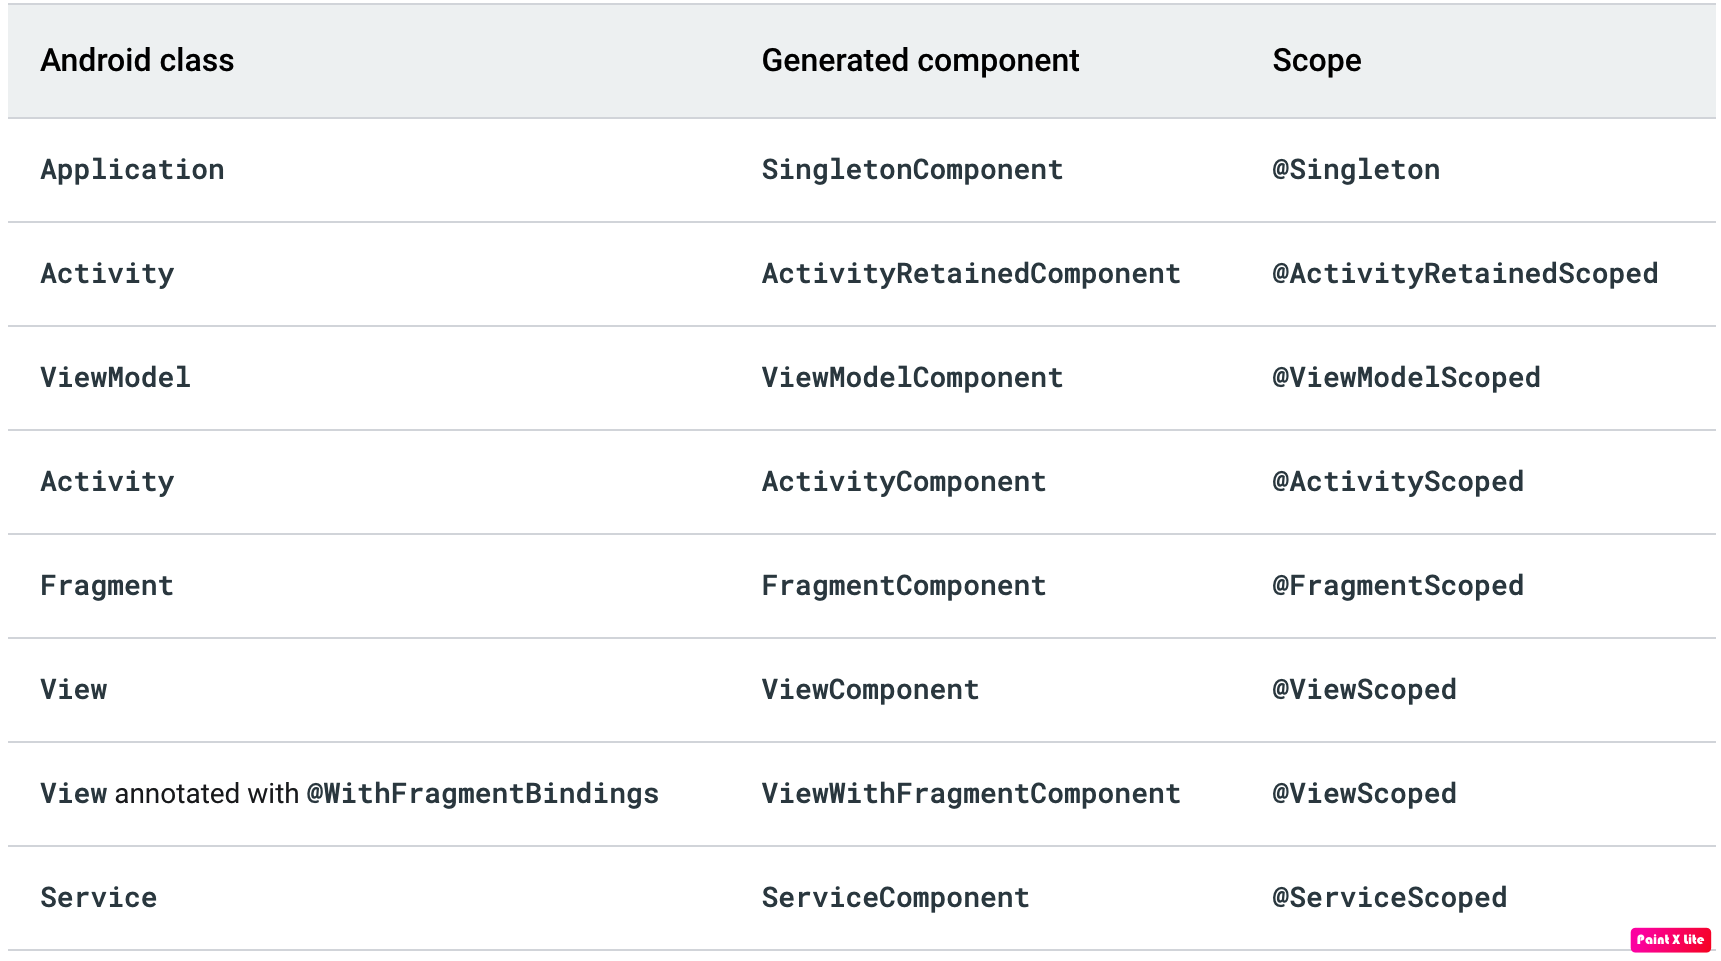Select the @FragmentScoped annotation
1721x961 pixels.
1398,586
